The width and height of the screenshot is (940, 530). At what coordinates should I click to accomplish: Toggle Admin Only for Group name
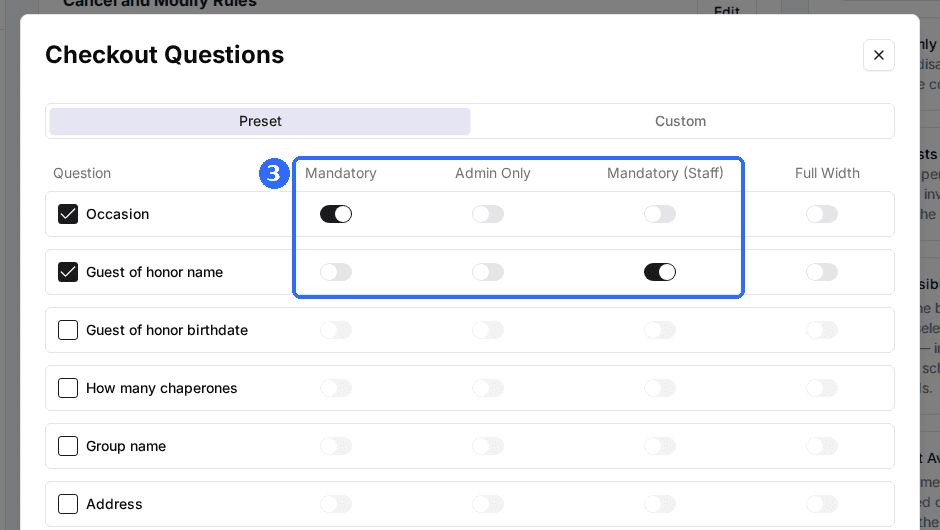488,446
